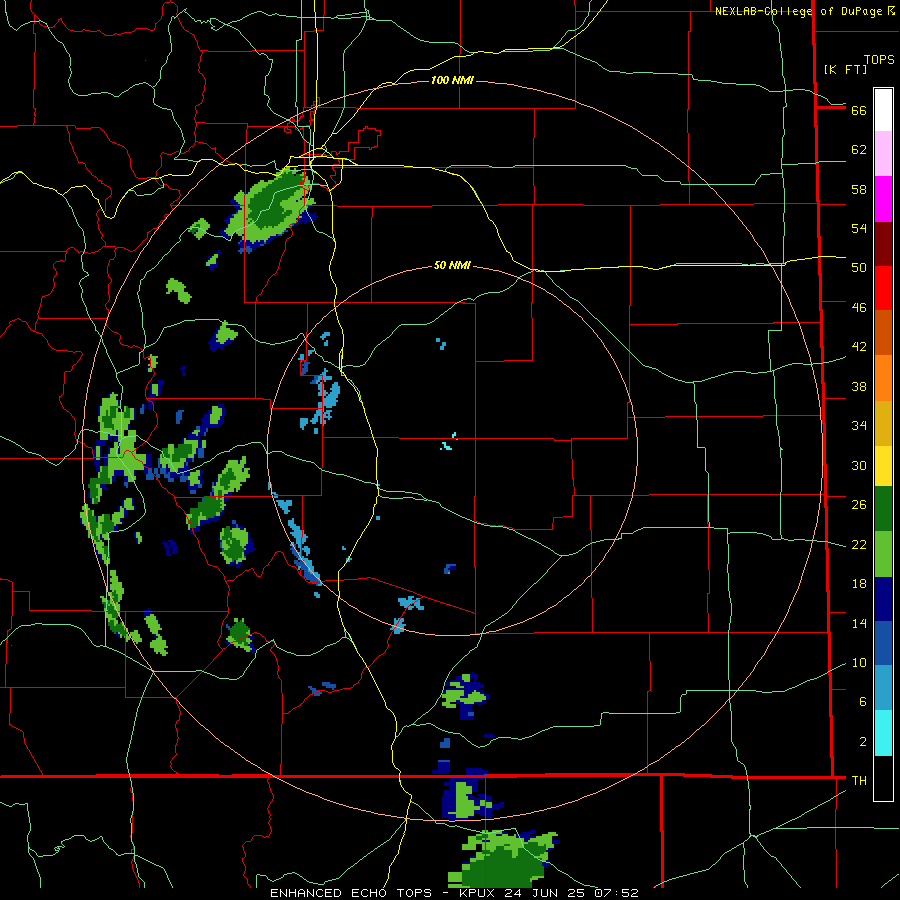The image size is (900, 900).
Task: Click the bright red legend swatch
Action: pyautogui.click(x=883, y=288)
